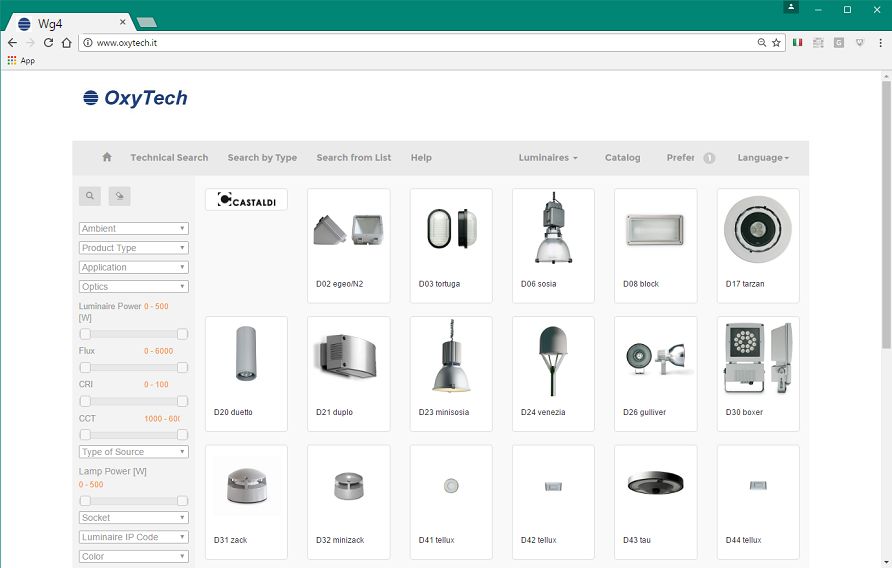
Task: Click the zoom magnifier icon in address bar
Action: pyautogui.click(x=761, y=43)
